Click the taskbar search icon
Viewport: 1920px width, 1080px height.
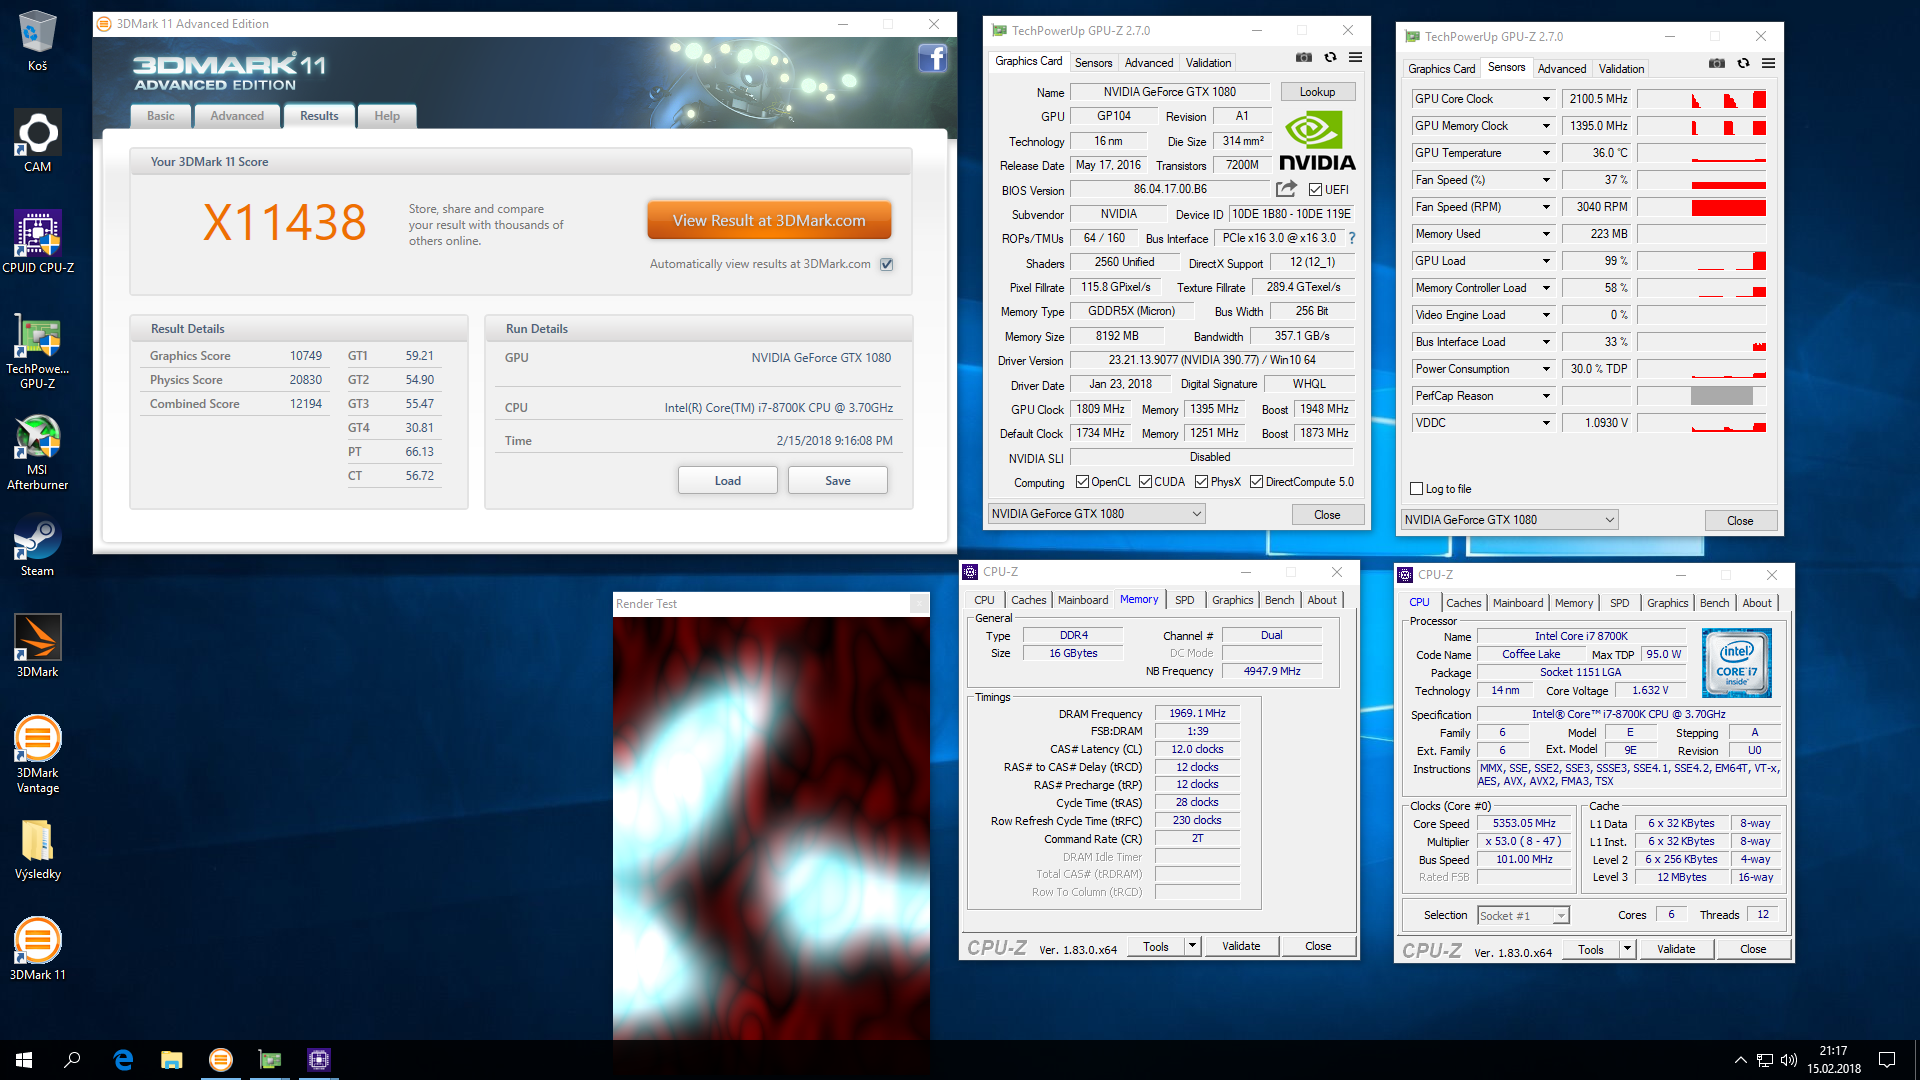click(72, 1060)
